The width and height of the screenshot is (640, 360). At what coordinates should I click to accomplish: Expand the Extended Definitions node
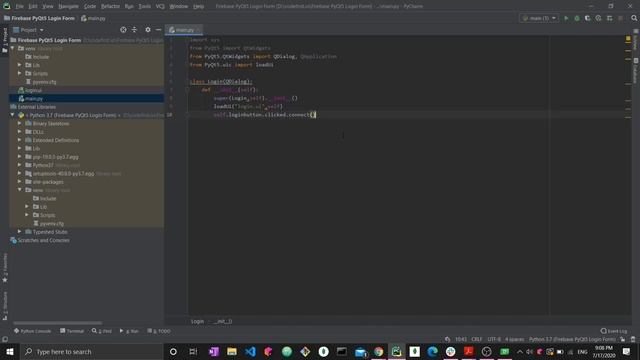click(20, 140)
